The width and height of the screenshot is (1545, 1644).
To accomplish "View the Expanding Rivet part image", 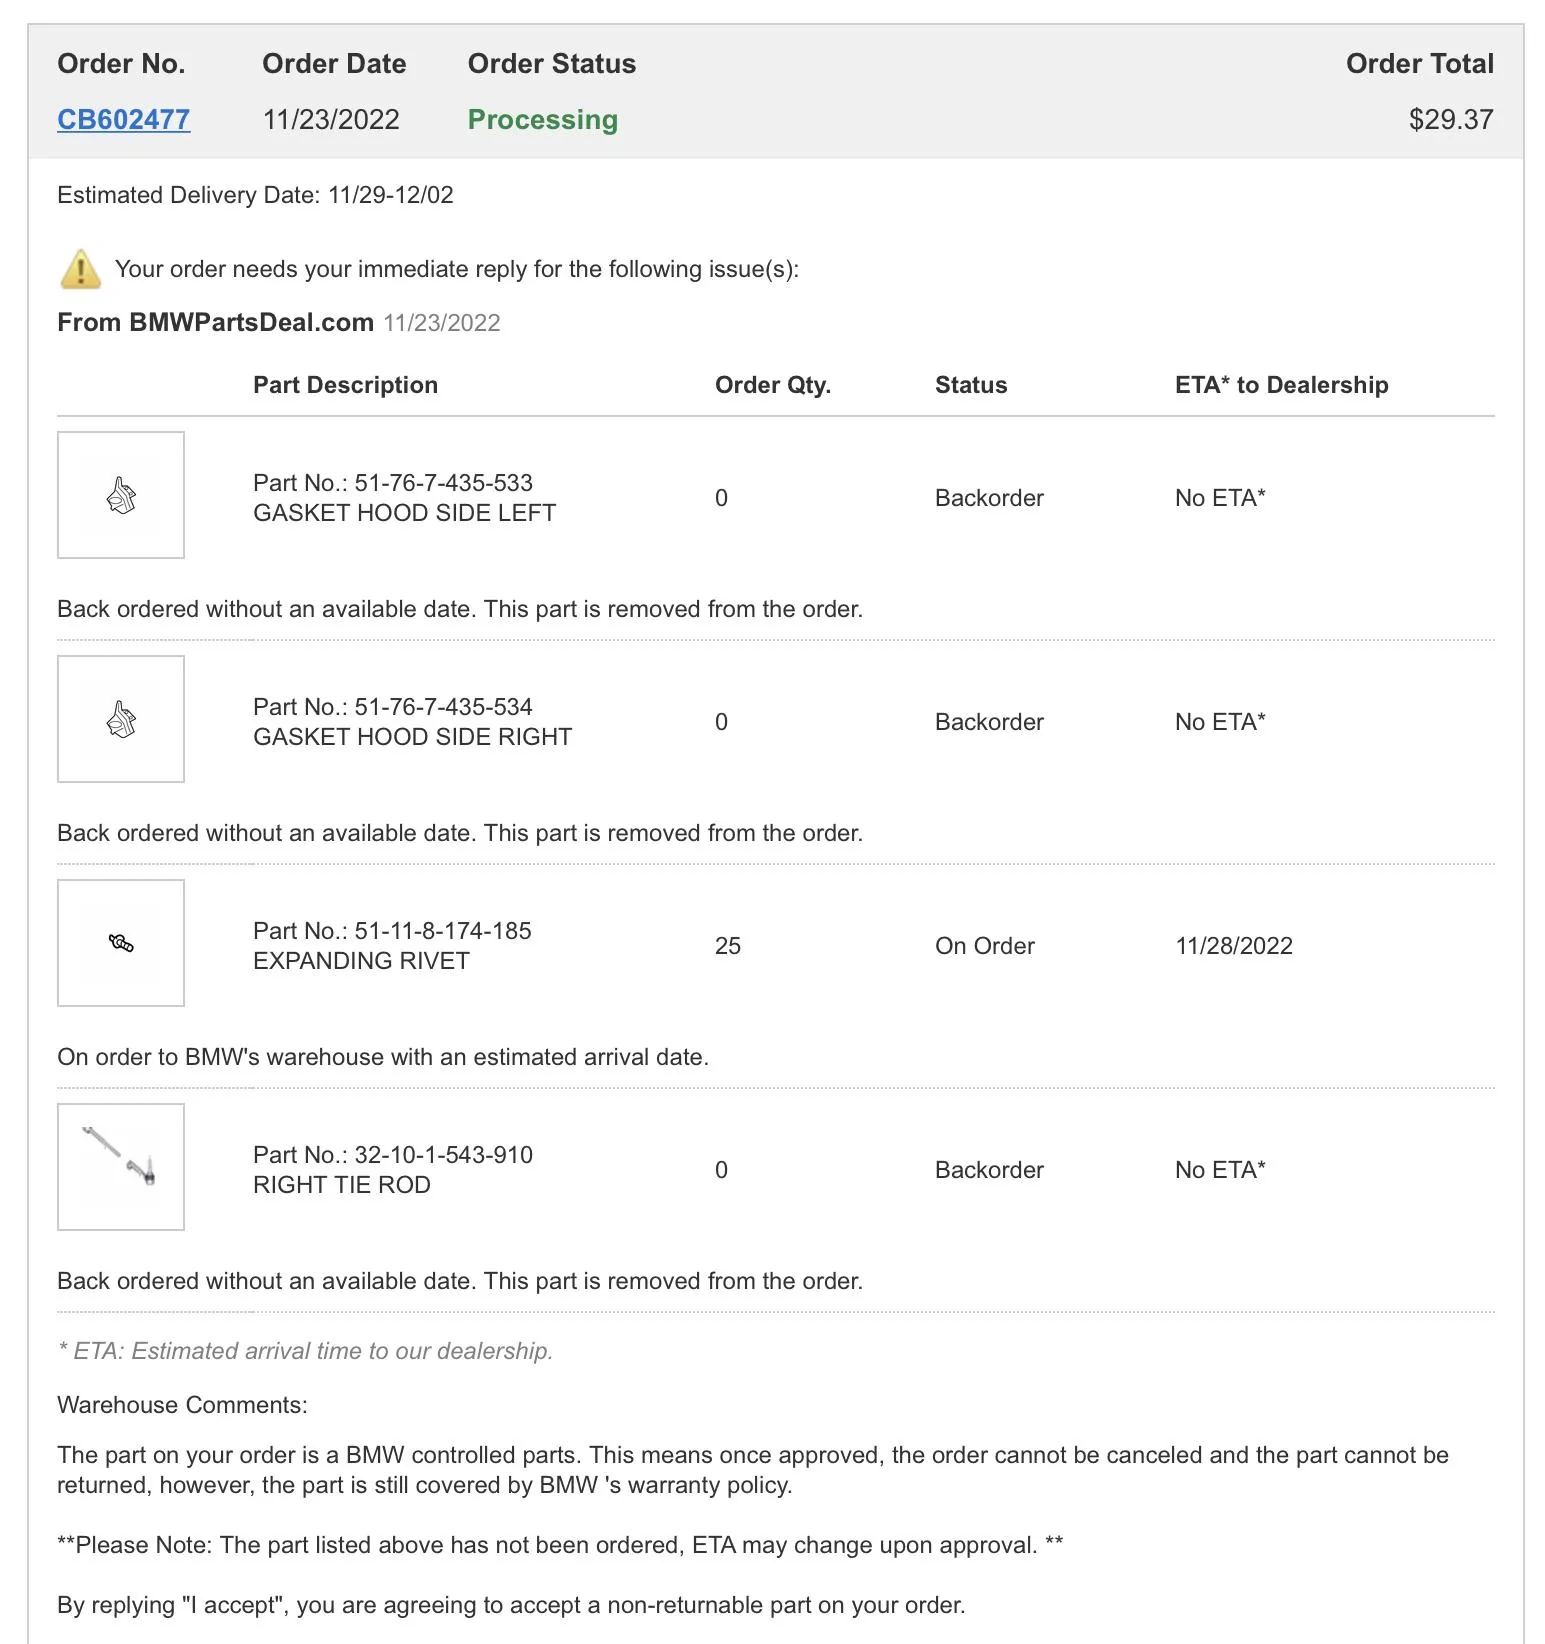I will (x=121, y=943).
